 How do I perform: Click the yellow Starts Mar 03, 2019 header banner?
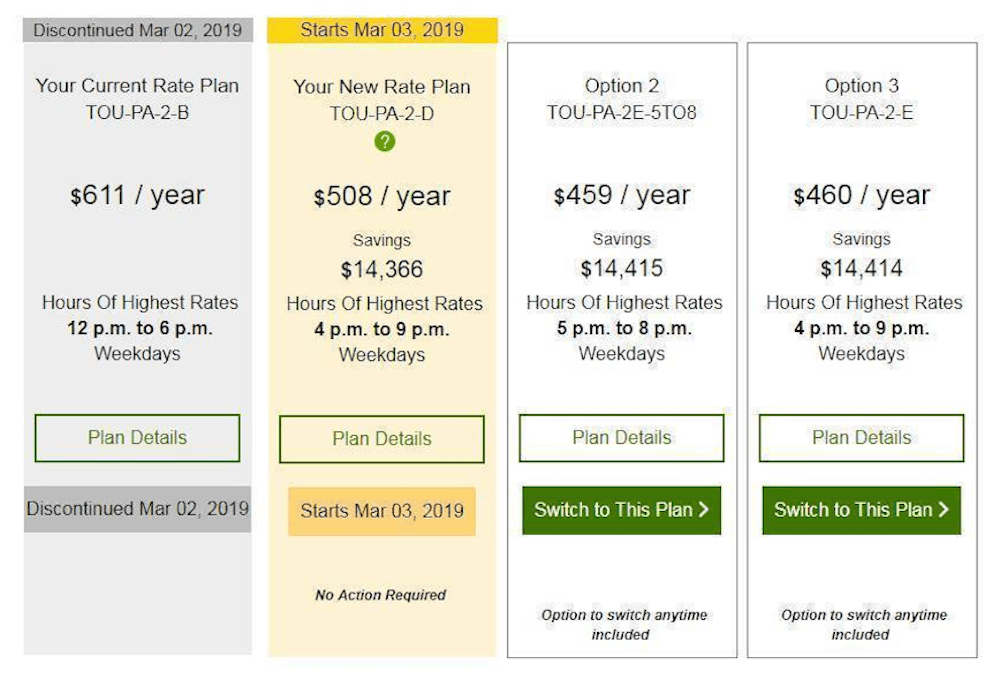382,30
